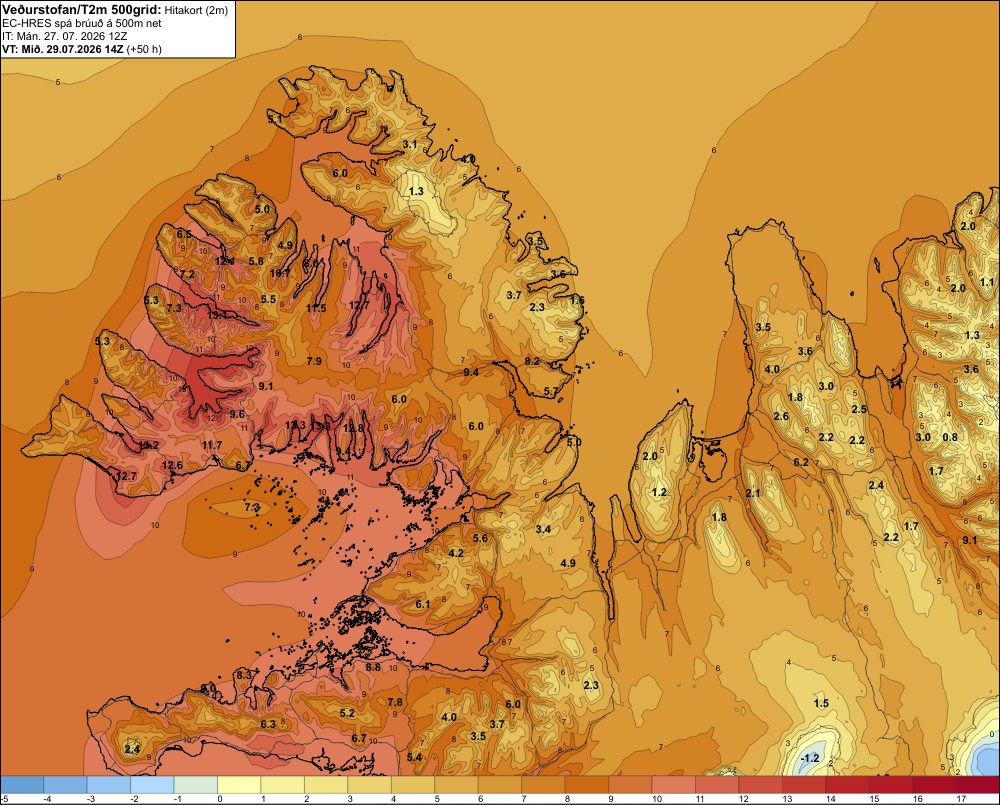Click the 2.4 value on Snæfellsnes peninsula
1000x805 pixels.
(132, 749)
